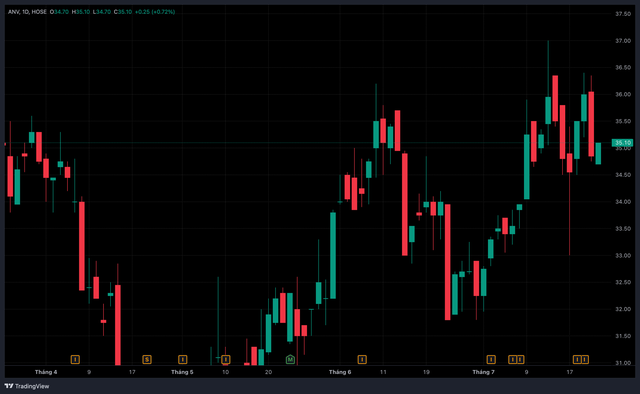
Task: Click the close value C35.10
Action: pos(123,12)
